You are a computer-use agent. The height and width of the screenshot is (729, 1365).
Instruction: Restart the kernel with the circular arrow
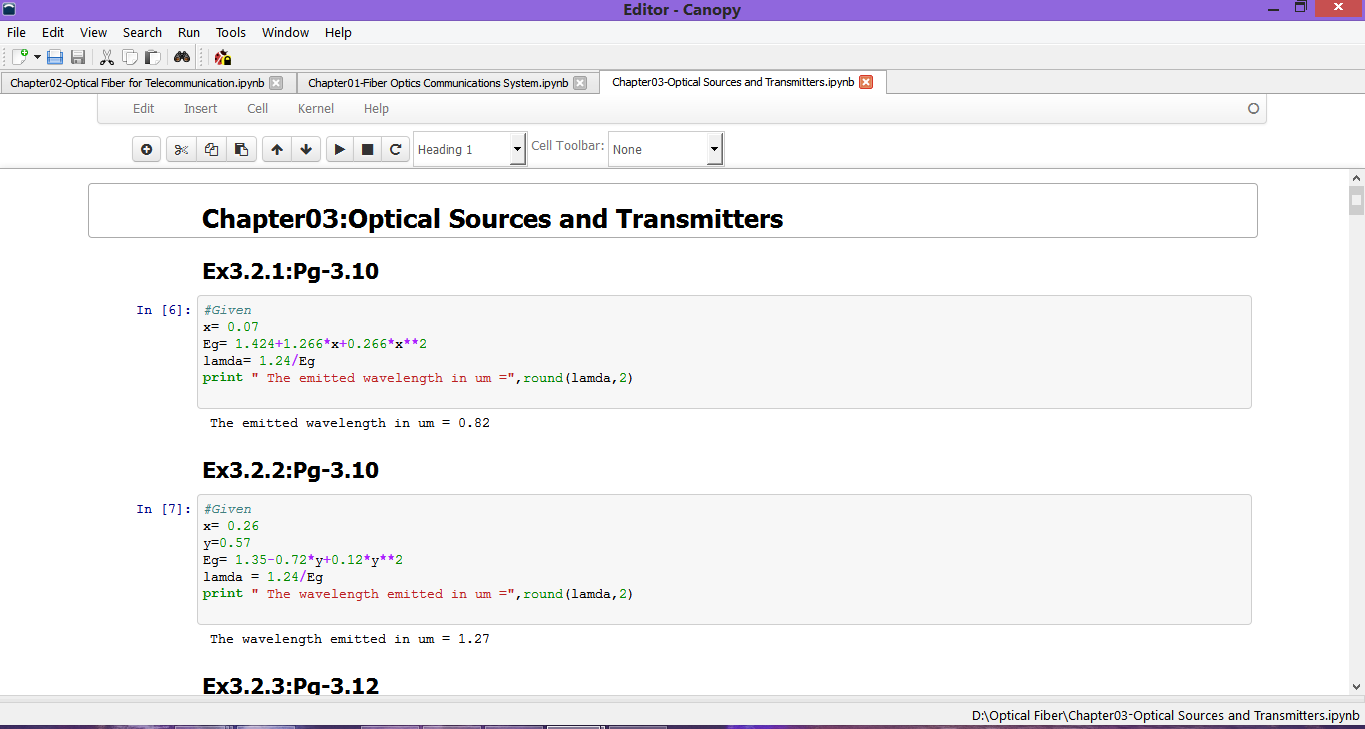[x=396, y=150]
